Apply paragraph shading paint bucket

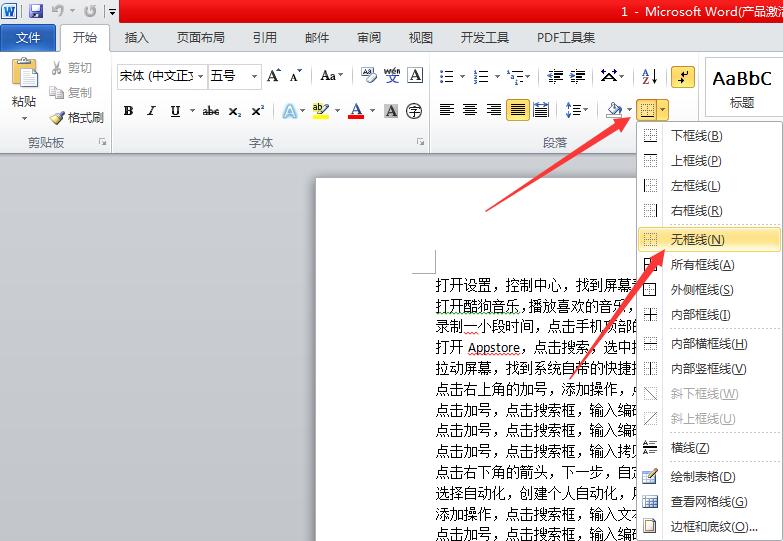point(614,110)
